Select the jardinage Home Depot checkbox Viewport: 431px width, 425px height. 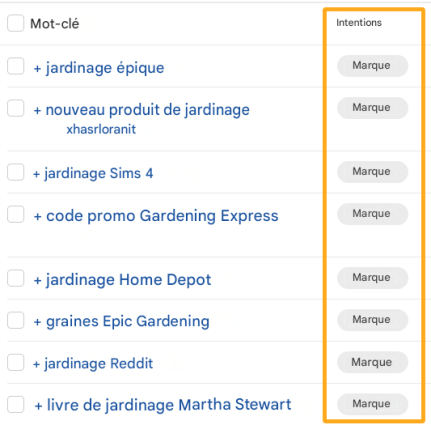(x=15, y=278)
